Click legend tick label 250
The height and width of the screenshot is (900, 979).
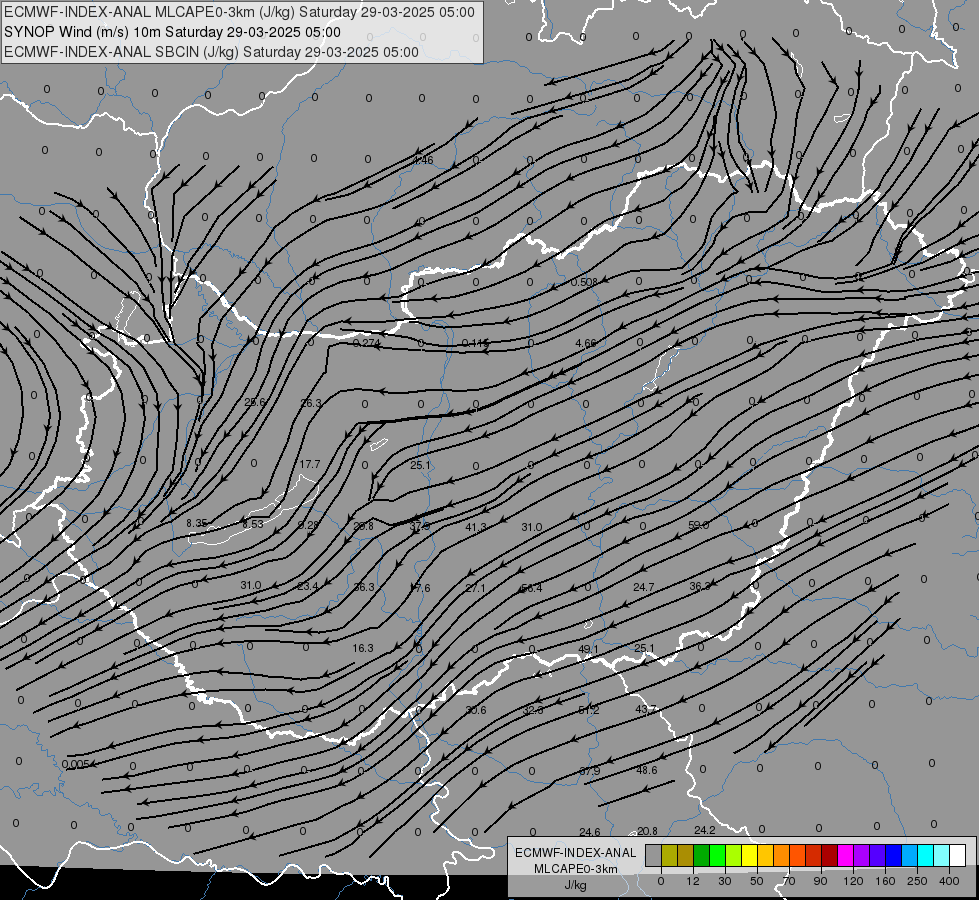(x=917, y=881)
